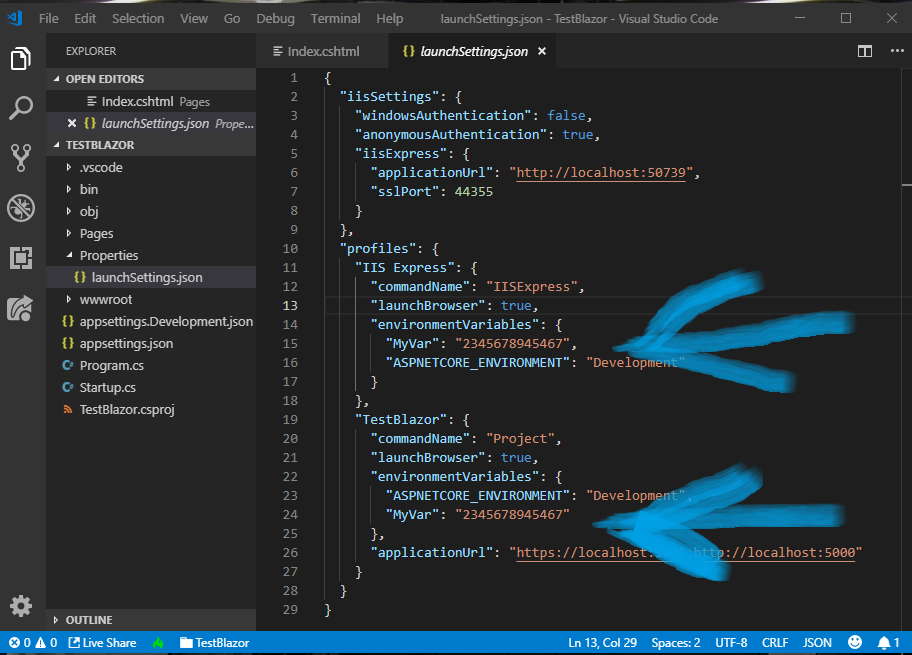Collapse the TESTBLAZOR section
The width and height of the screenshot is (912, 655).
point(151,145)
